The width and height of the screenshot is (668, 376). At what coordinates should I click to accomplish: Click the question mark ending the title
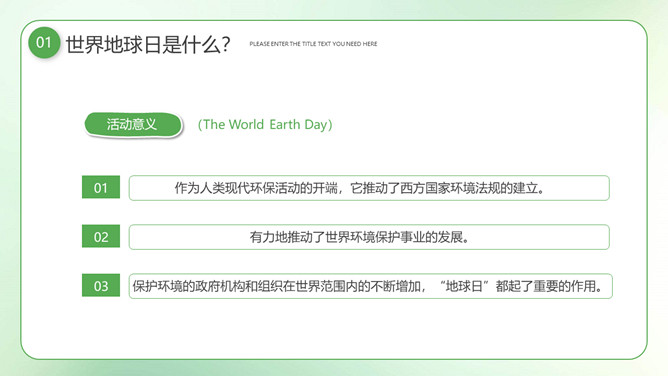click(x=226, y=44)
